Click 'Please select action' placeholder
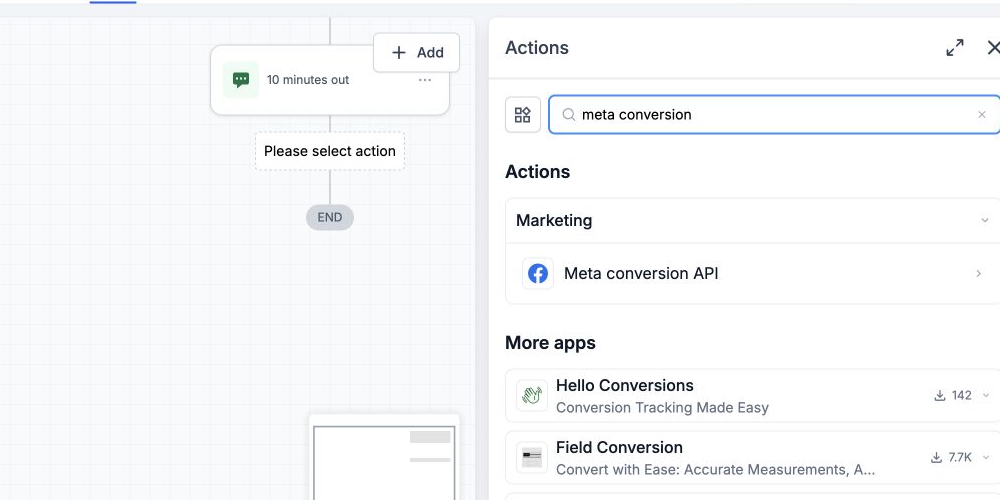 pyautogui.click(x=330, y=151)
